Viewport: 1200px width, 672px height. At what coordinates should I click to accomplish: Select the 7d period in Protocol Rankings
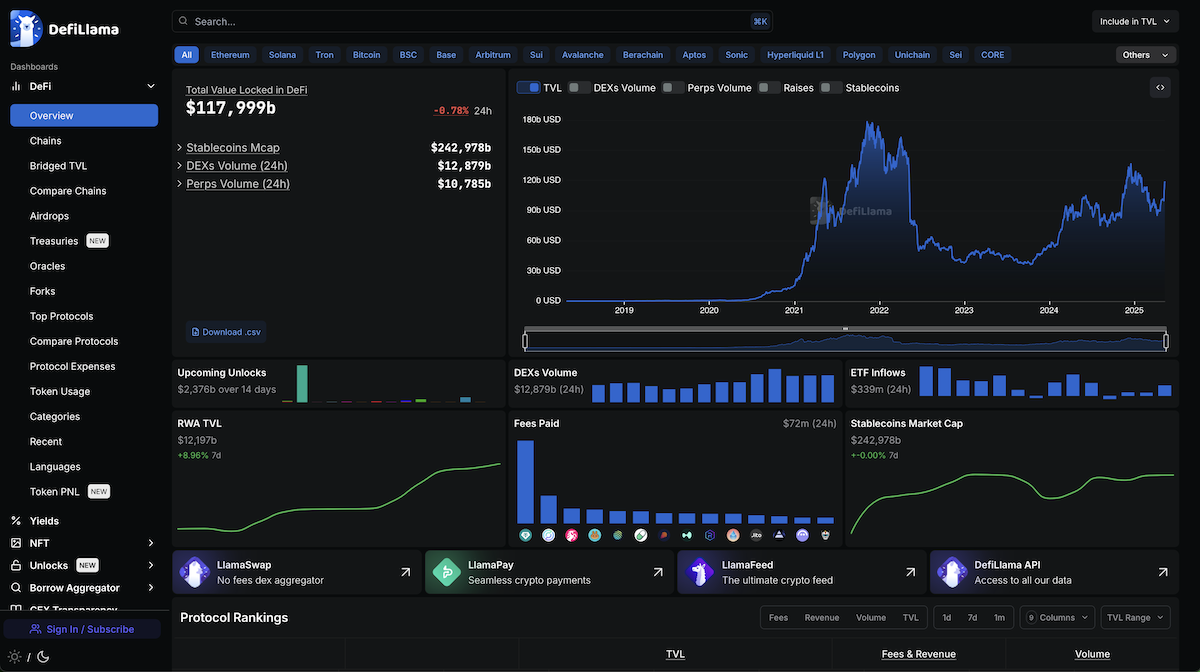pyautogui.click(x=972, y=618)
